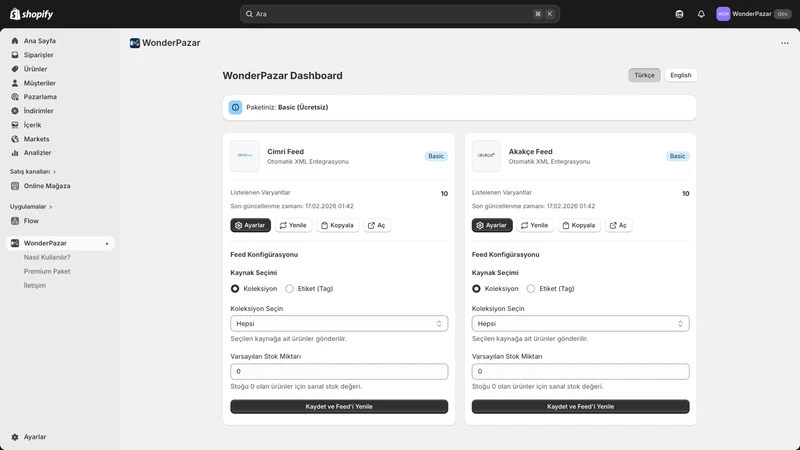Expand the Uygulamalar section
Screen dimensions: 800x450
point(31,207)
